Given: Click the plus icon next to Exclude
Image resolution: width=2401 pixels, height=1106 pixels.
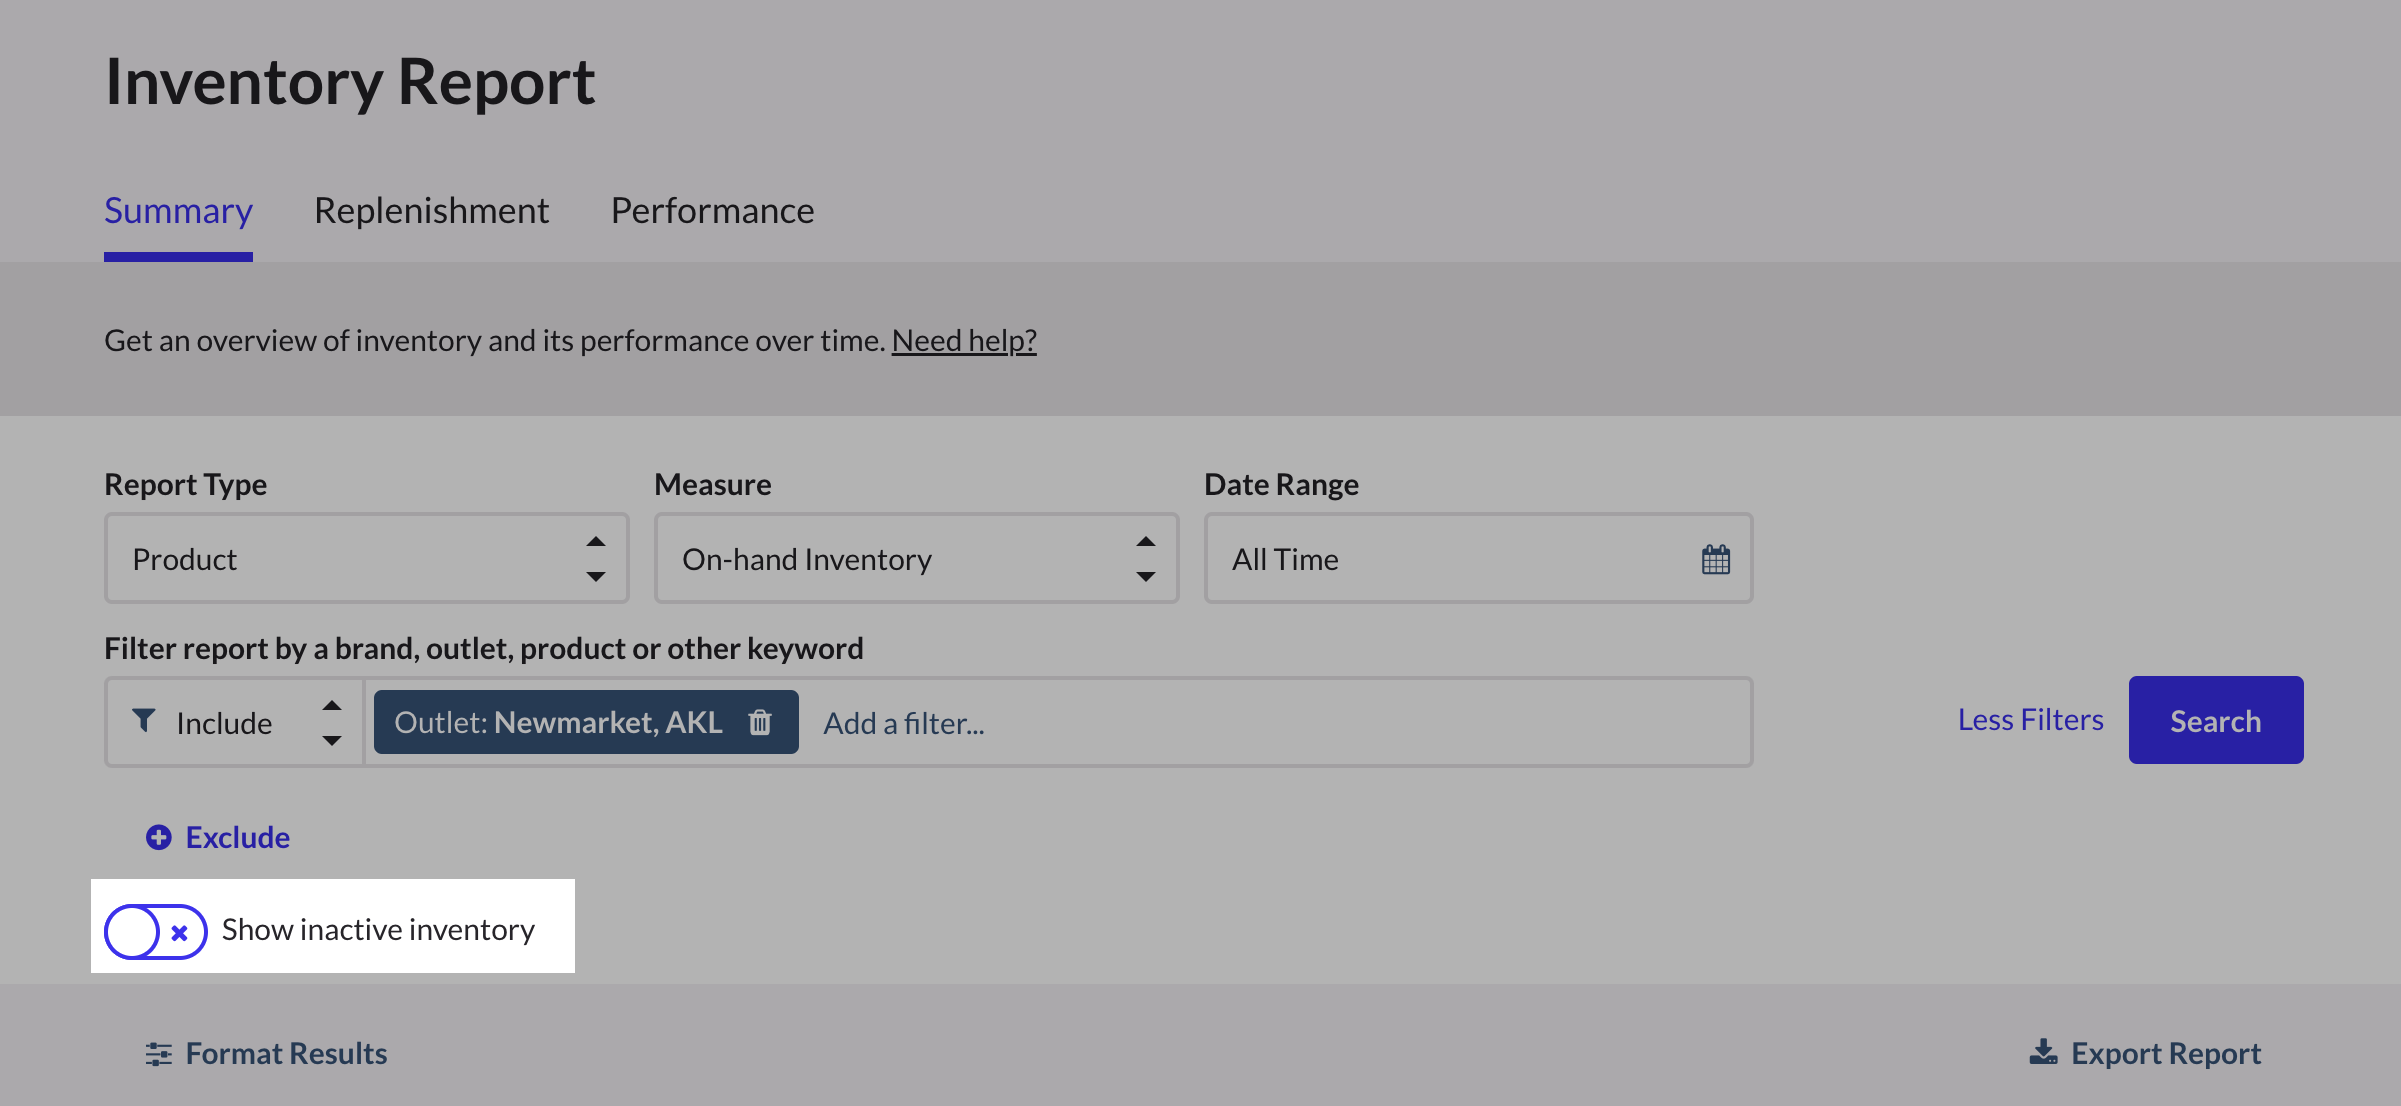Looking at the screenshot, I should click(x=158, y=837).
